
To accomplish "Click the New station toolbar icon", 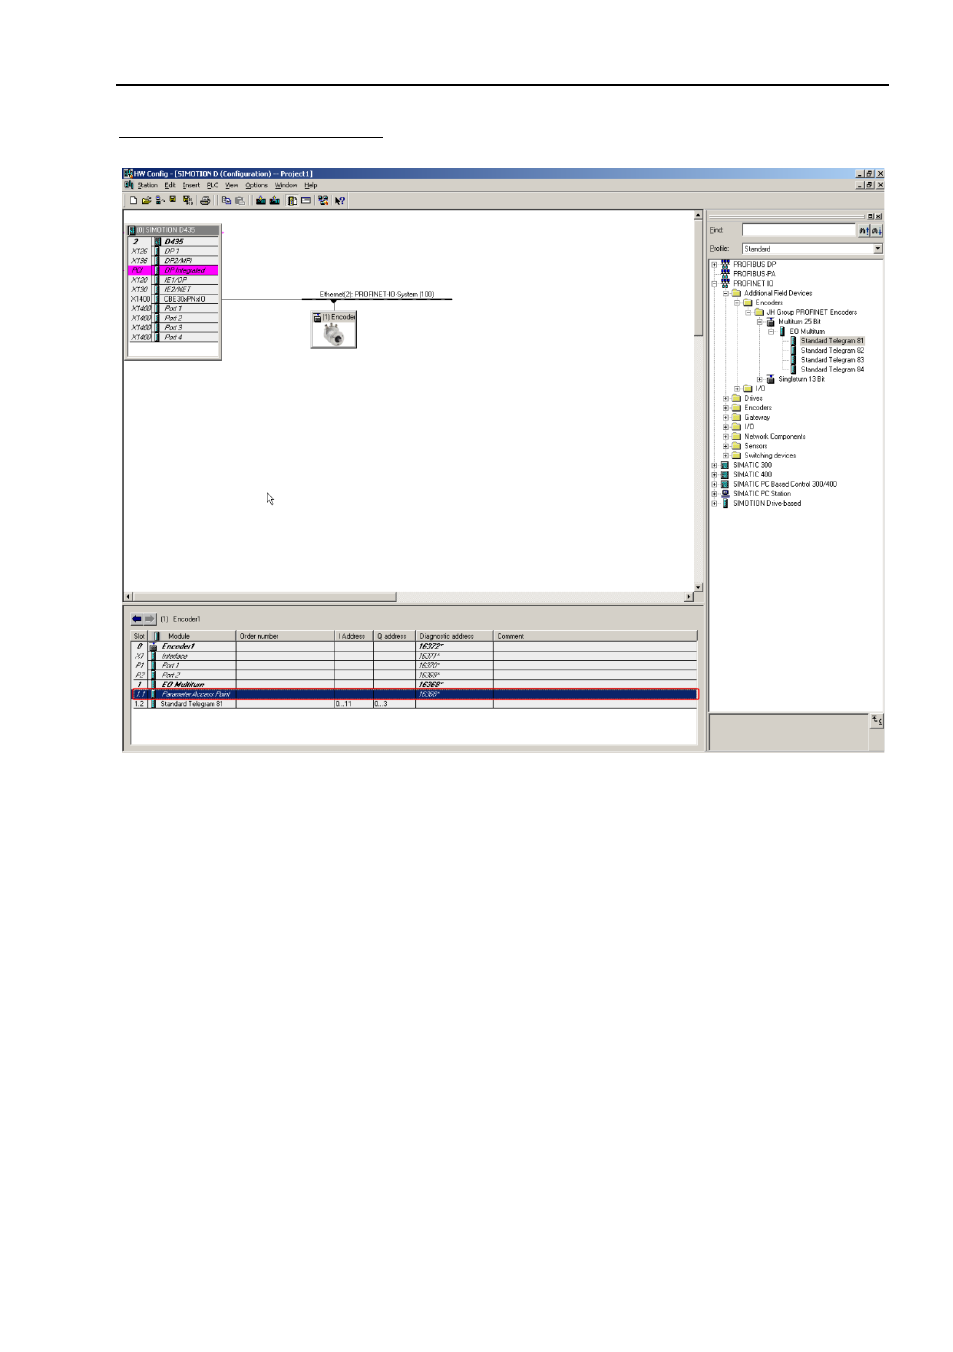I will click(x=133, y=200).
